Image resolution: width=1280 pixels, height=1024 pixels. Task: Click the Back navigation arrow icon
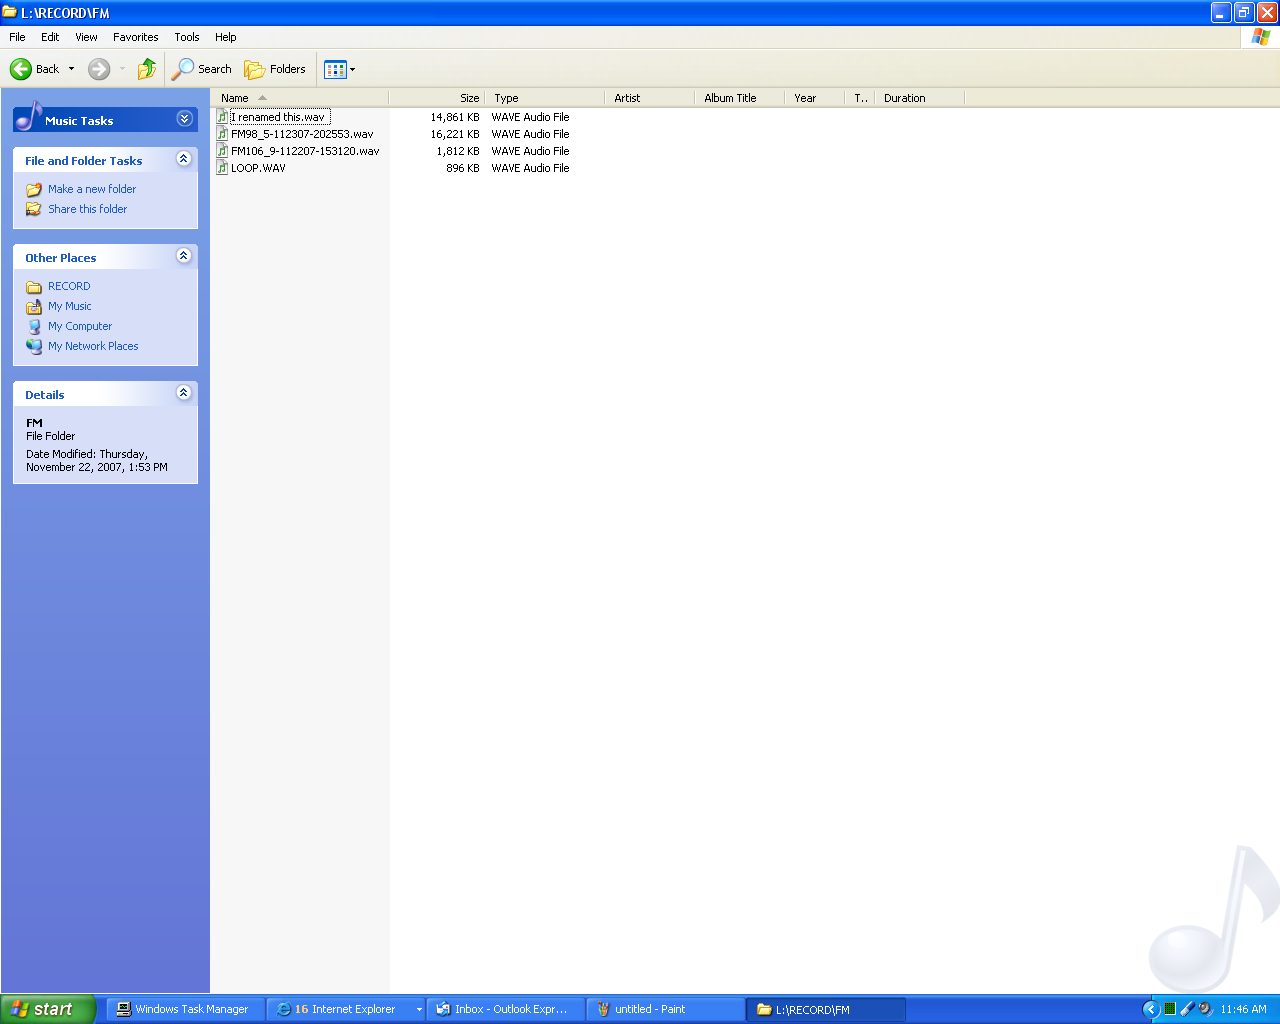[21, 69]
